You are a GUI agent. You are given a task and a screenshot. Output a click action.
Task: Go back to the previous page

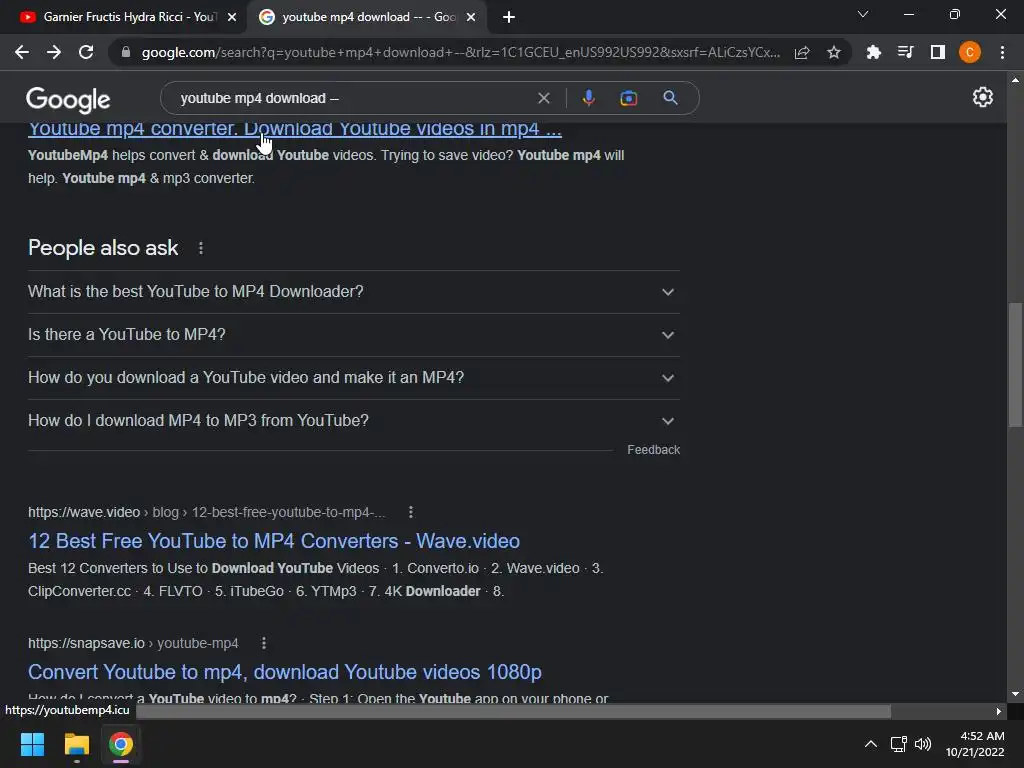(x=22, y=52)
